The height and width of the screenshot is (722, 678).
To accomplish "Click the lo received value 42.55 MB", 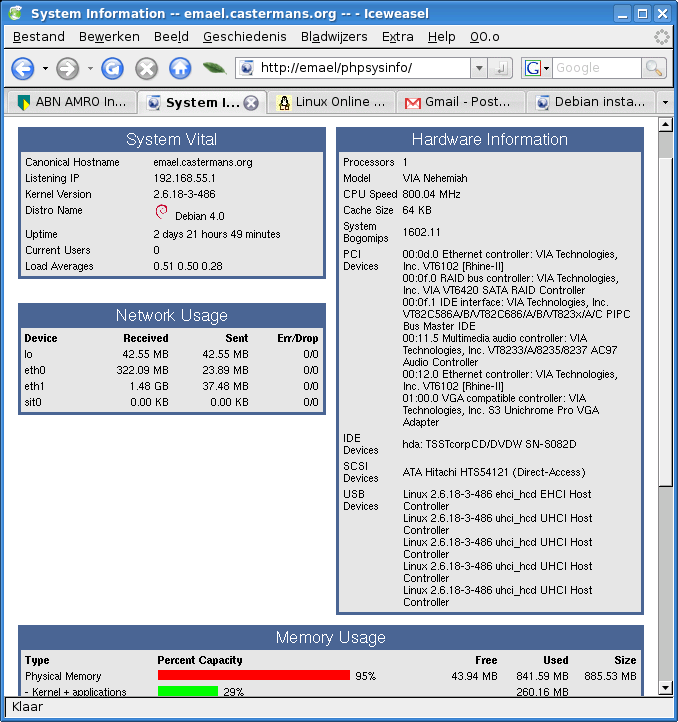I will (146, 354).
